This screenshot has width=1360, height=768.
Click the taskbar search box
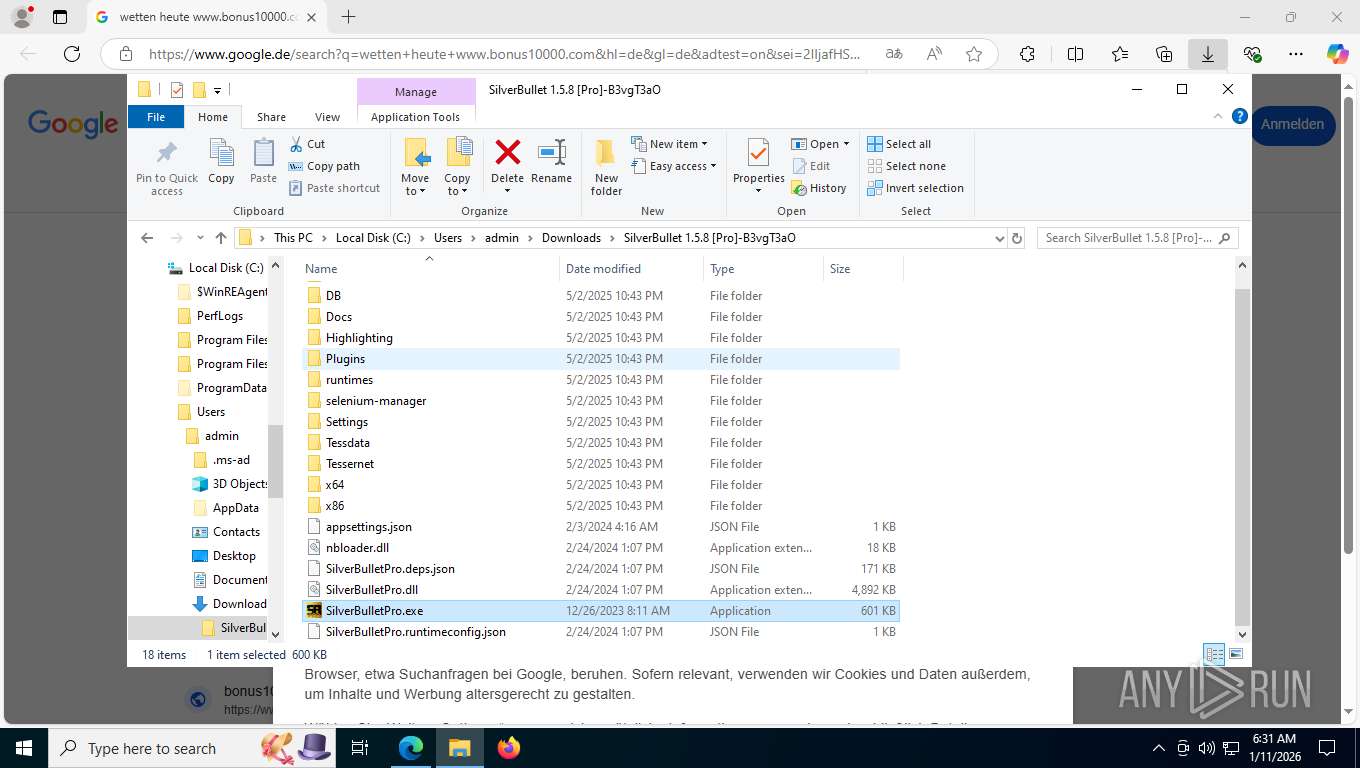[x=192, y=748]
